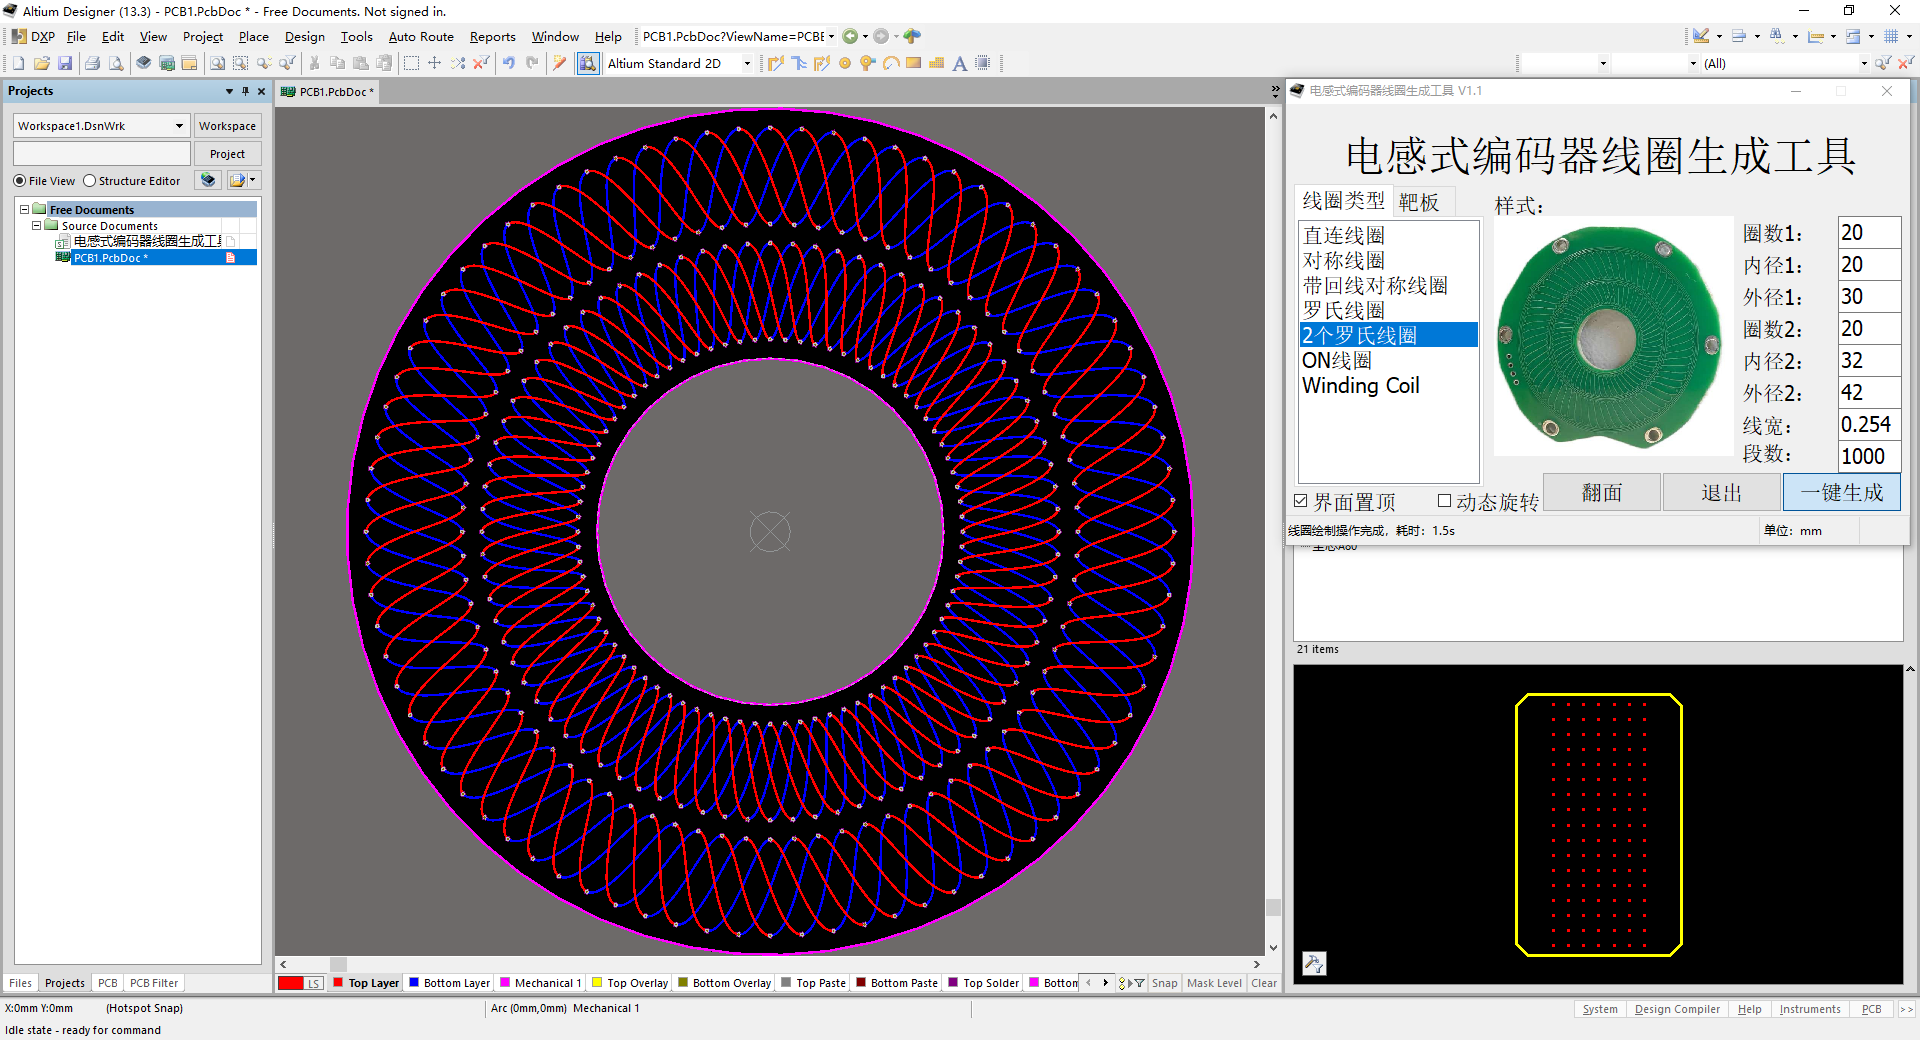Click the Workspace button

tap(227, 126)
